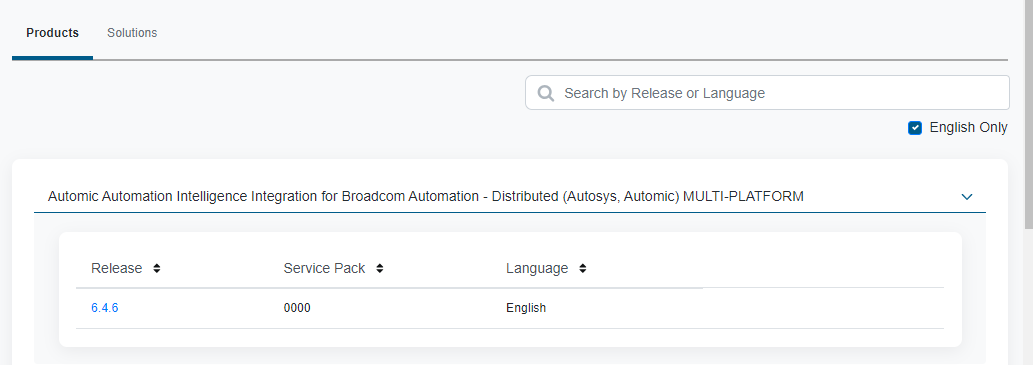Sort the table by Release column
The width and height of the screenshot is (1033, 365).
coord(156,268)
